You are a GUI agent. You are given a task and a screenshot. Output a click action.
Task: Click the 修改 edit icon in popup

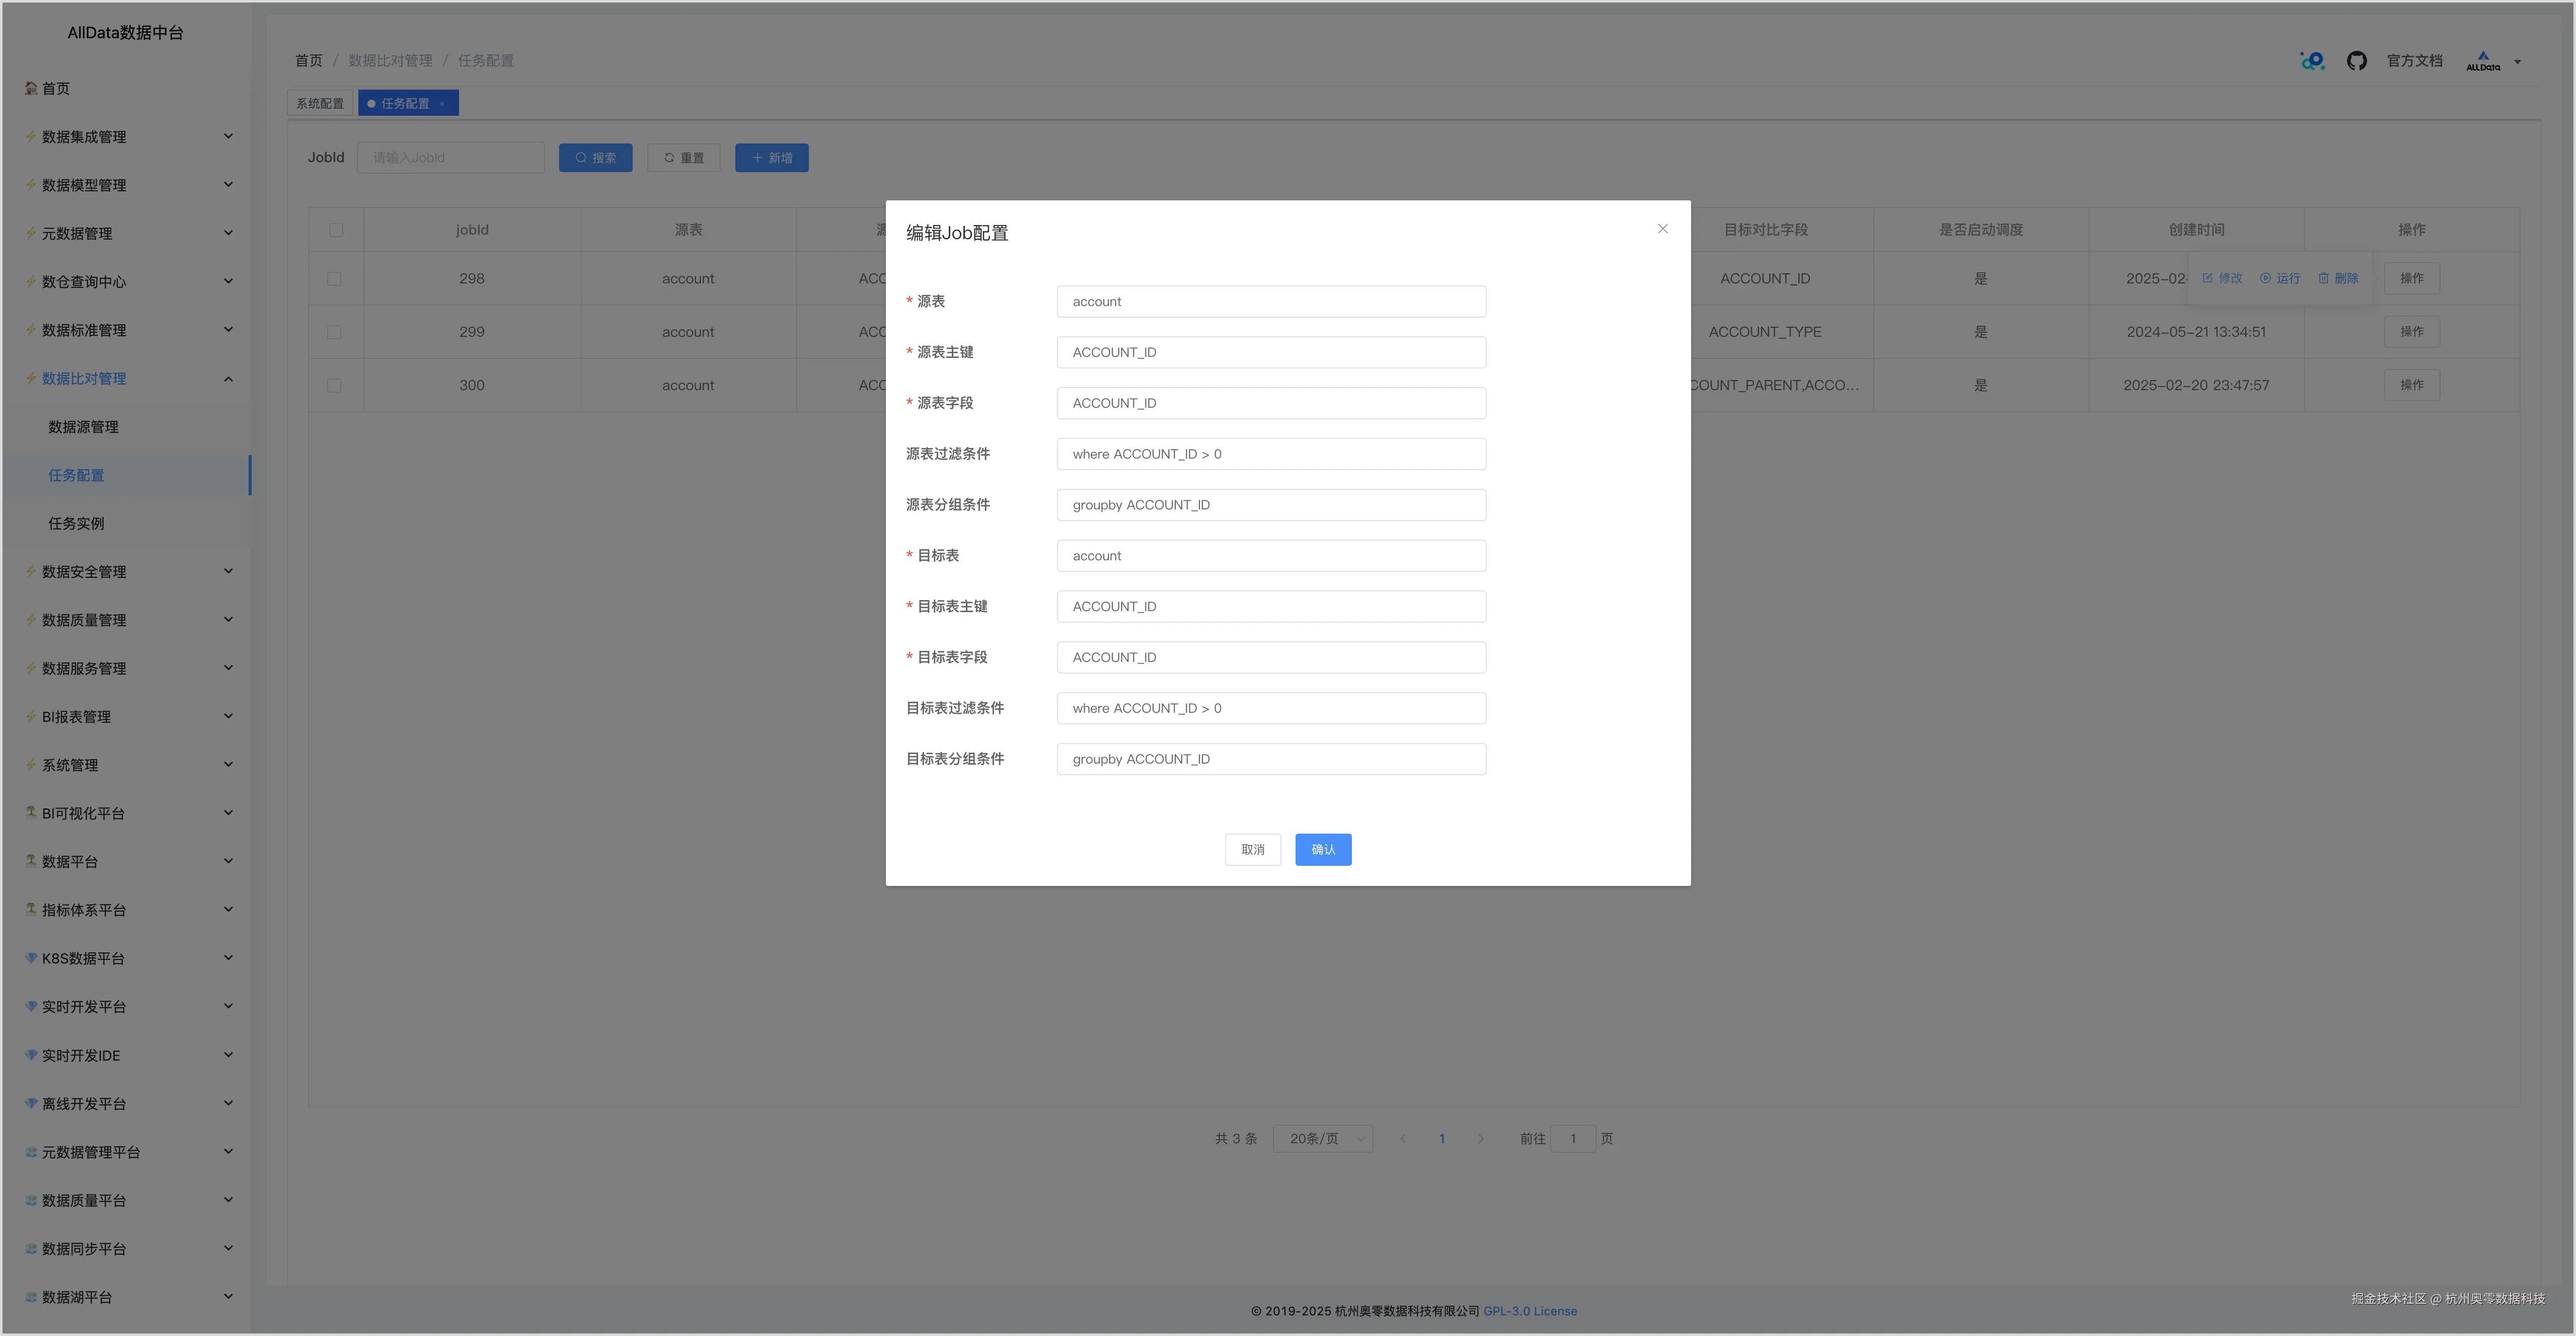pyautogui.click(x=2207, y=278)
